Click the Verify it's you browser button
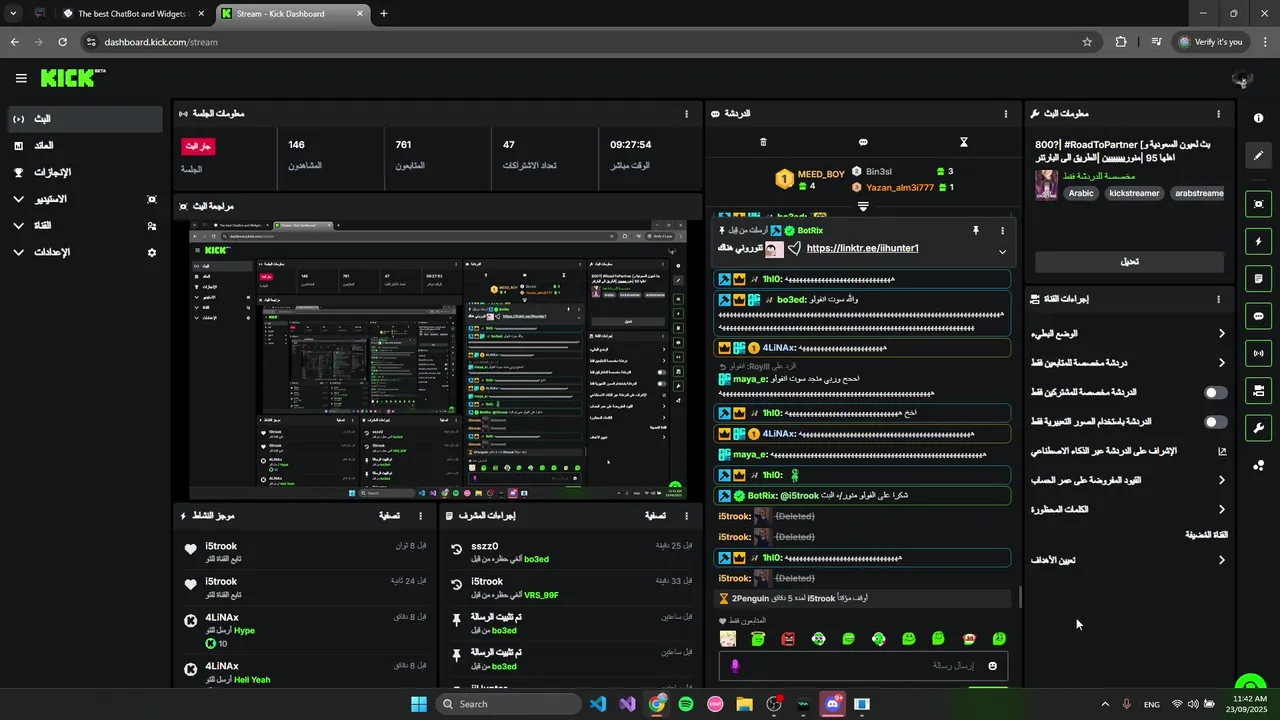The height and width of the screenshot is (720, 1280). [1210, 42]
